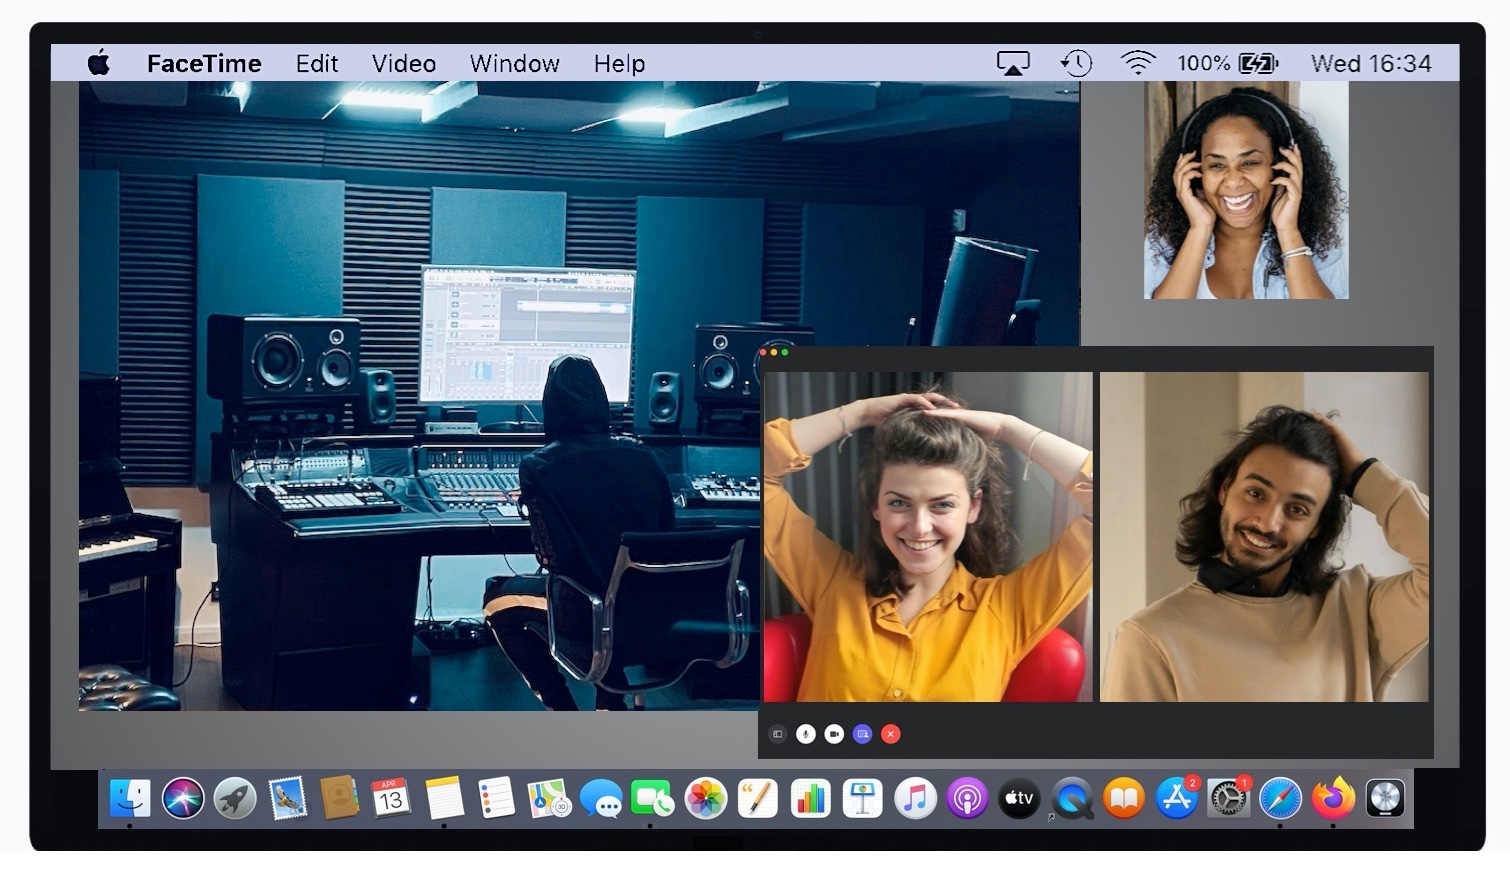Screen dimensions: 1510x872
Task: Open the Video menu in FaceTime
Action: click(403, 63)
